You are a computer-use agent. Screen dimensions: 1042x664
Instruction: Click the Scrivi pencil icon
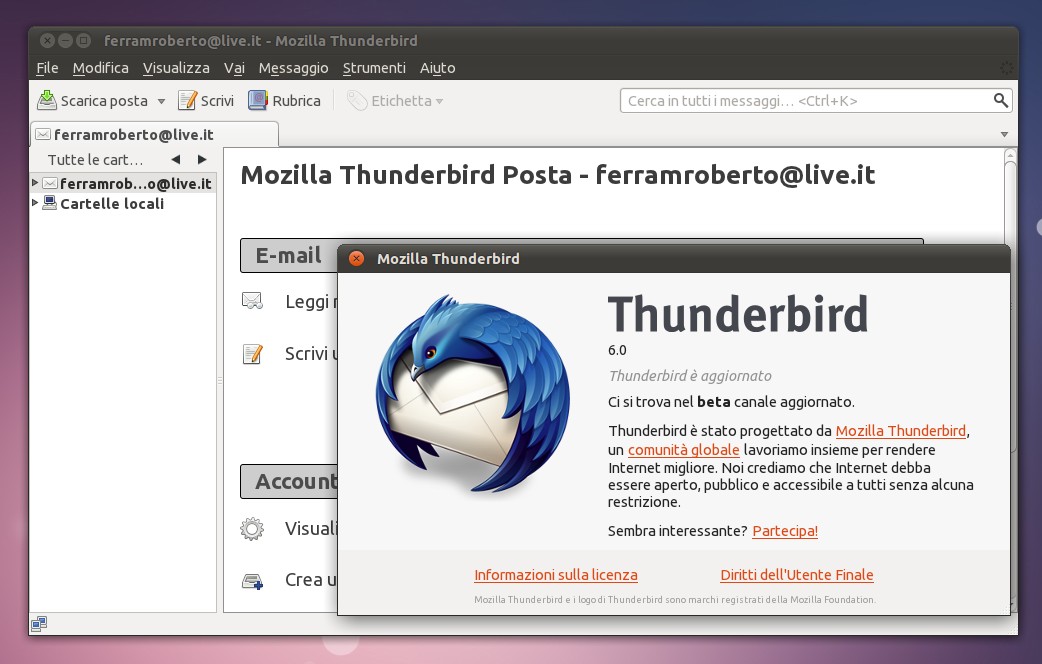coord(187,100)
